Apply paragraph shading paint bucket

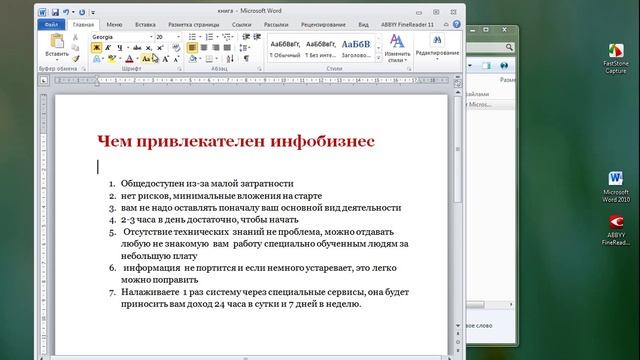(193, 59)
